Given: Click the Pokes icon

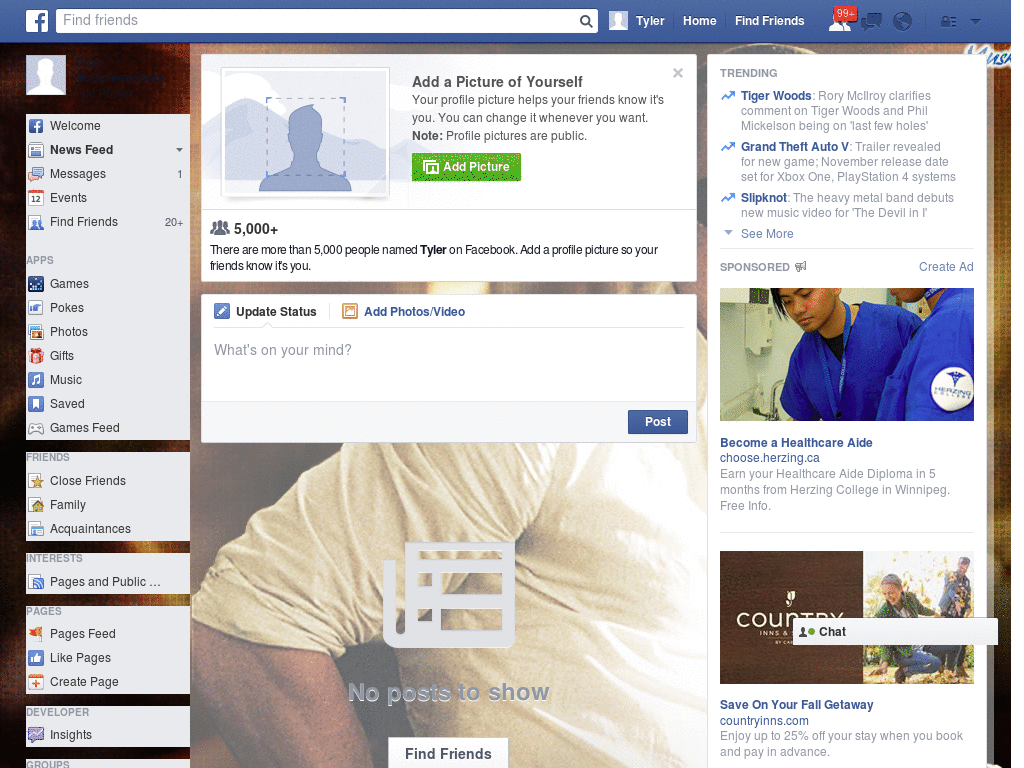Looking at the screenshot, I should (36, 308).
